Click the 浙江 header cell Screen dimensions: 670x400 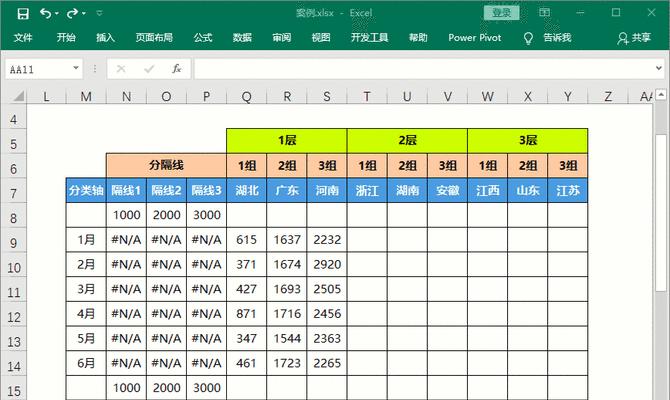(367, 190)
